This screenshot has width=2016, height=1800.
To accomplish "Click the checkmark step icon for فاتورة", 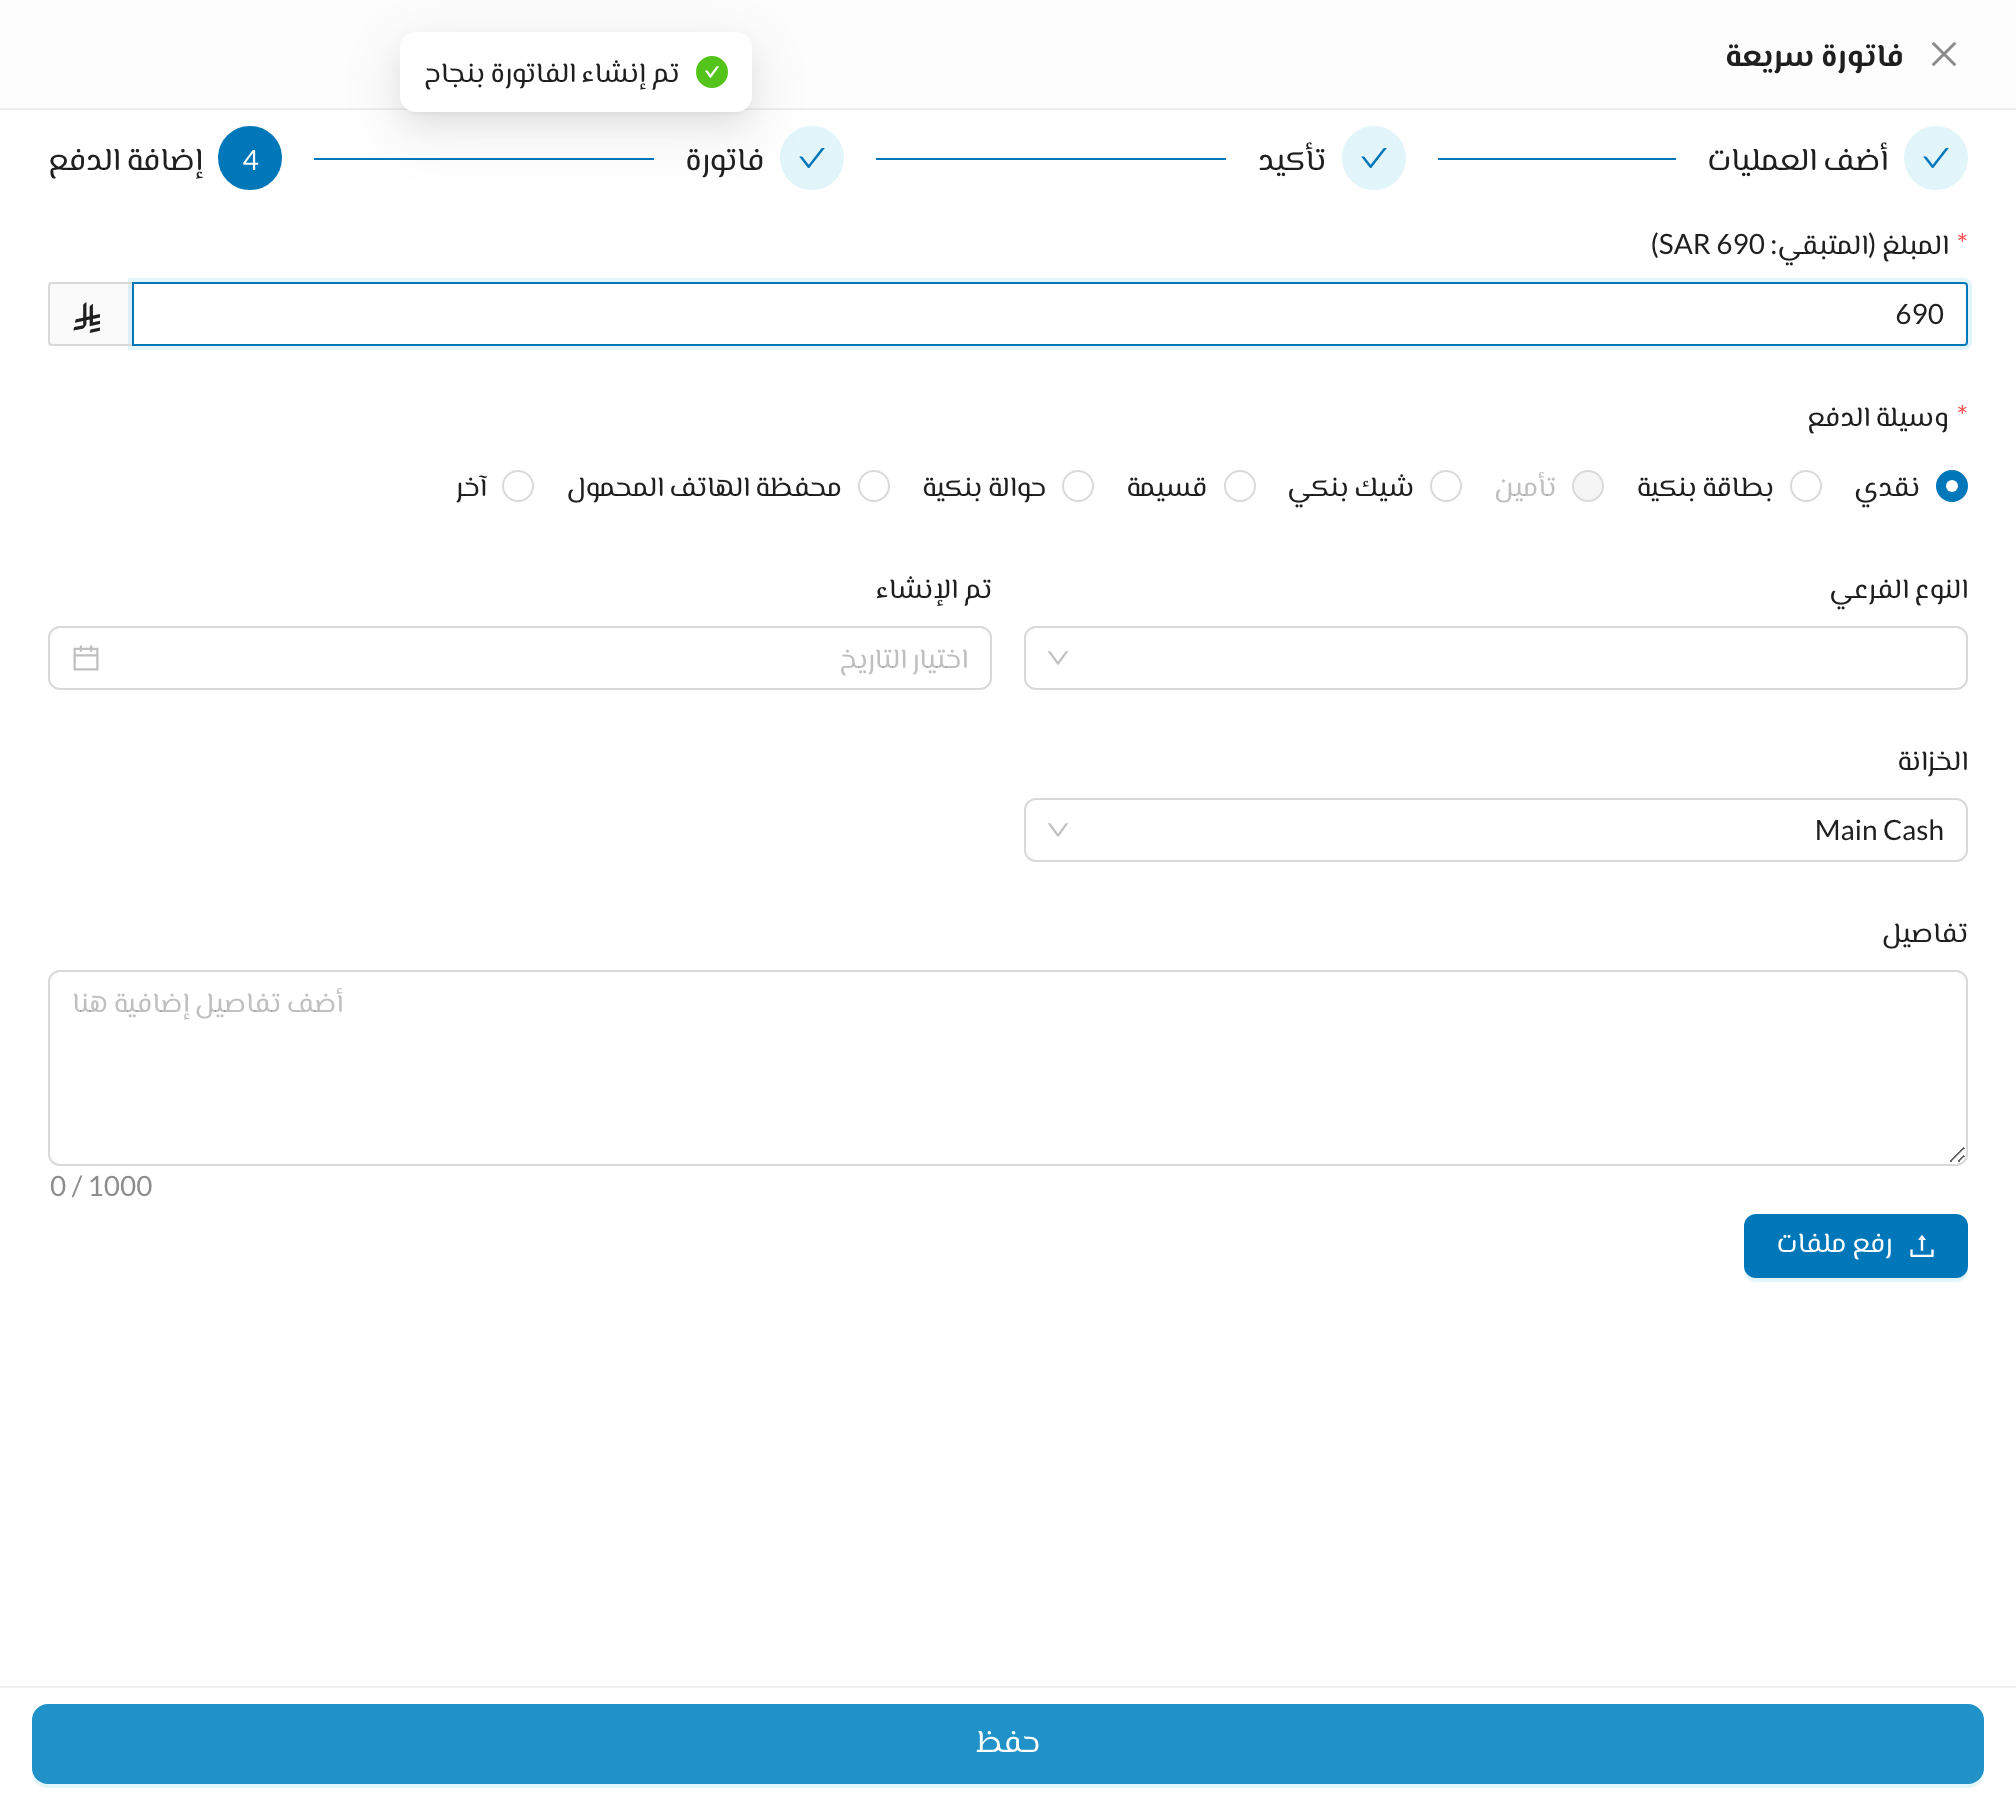I will [x=812, y=158].
